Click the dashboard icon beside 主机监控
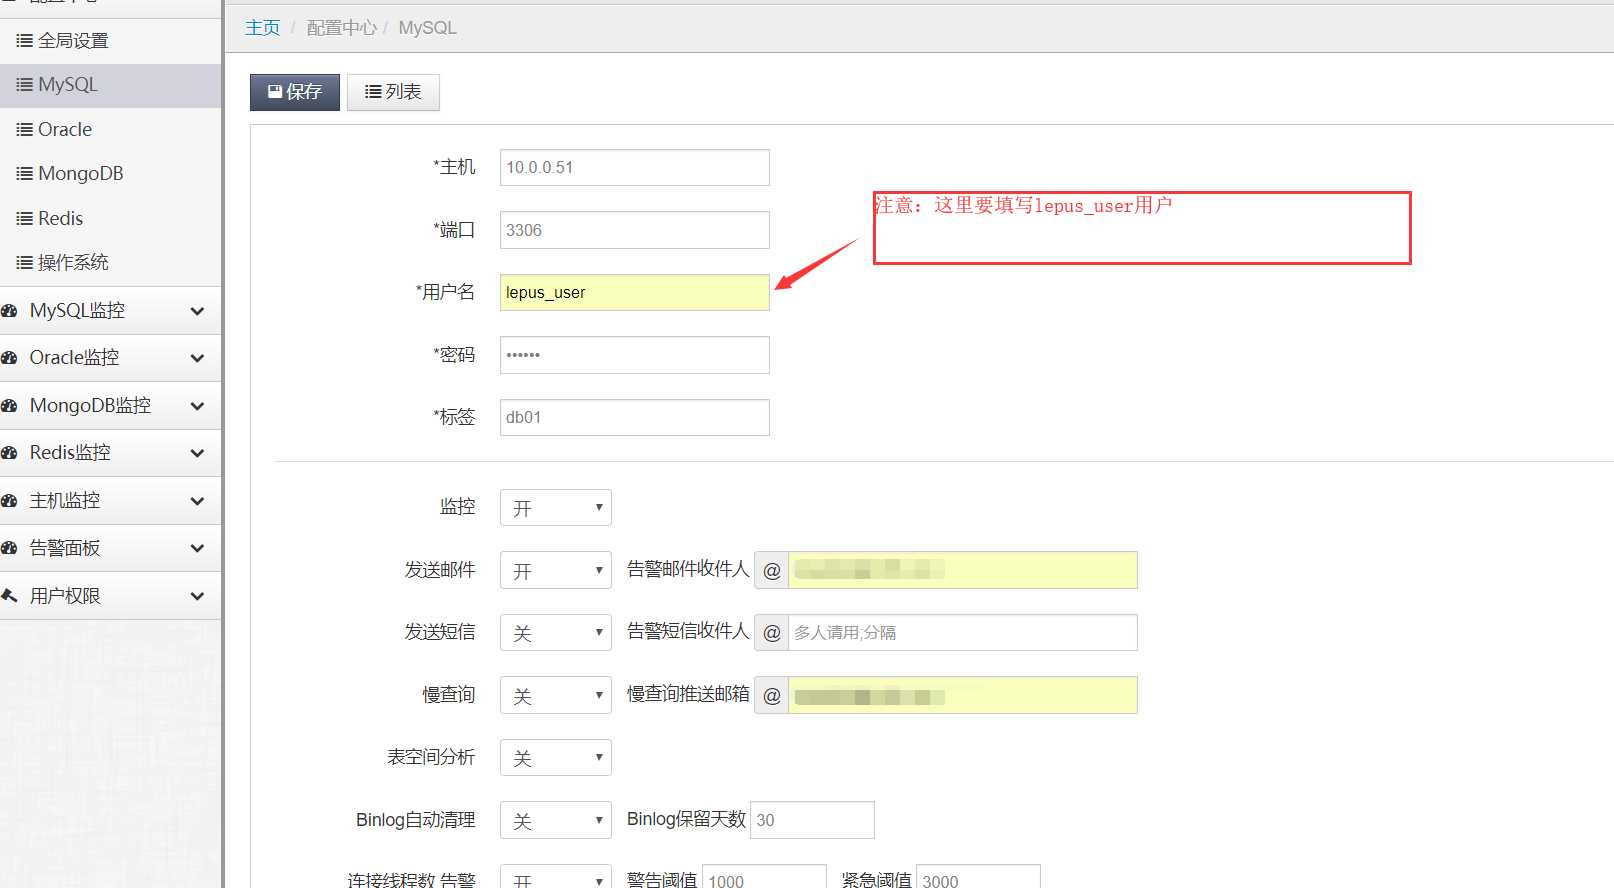The height and width of the screenshot is (888, 1614). (9, 501)
